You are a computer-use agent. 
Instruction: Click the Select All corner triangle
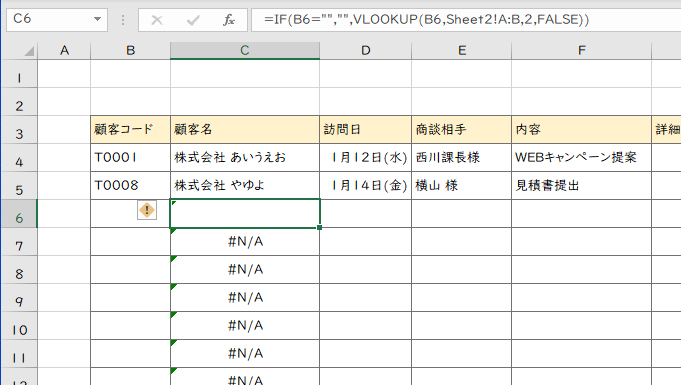click(29, 52)
